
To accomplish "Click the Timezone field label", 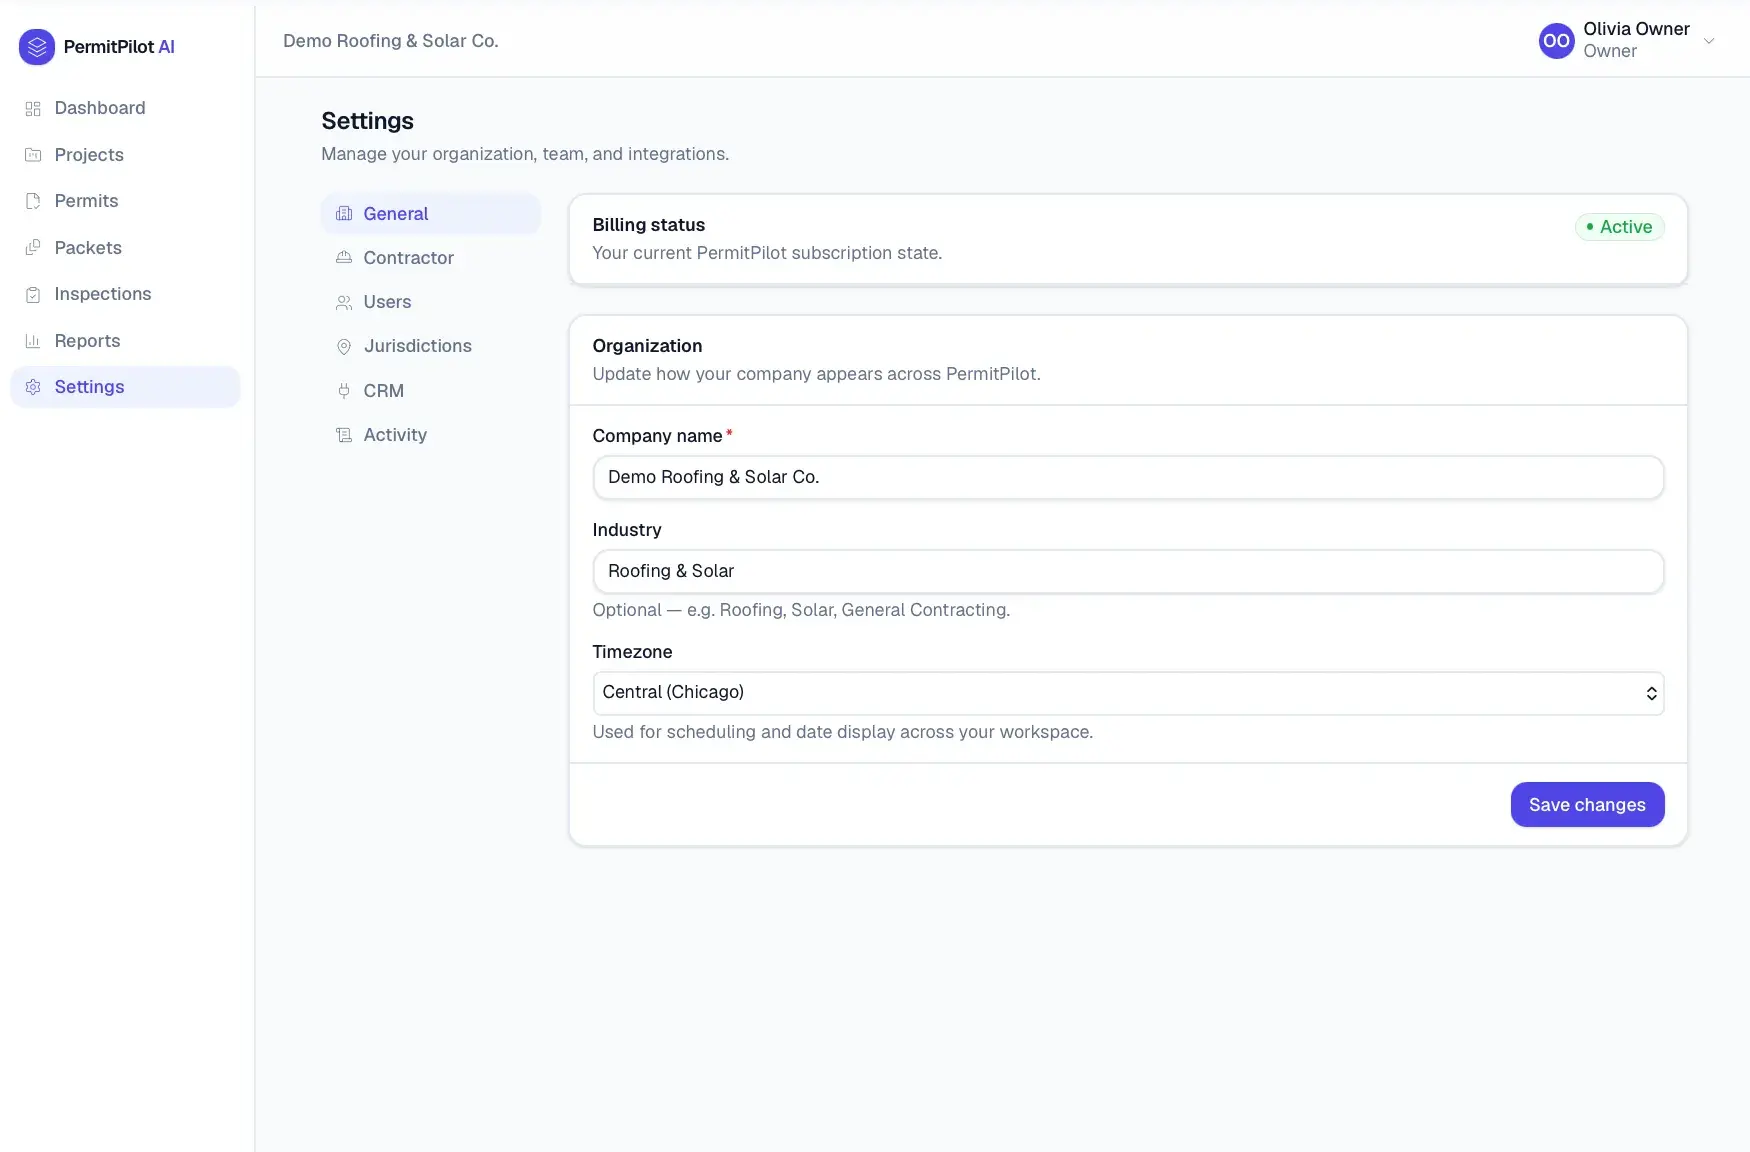I will pyautogui.click(x=632, y=652).
